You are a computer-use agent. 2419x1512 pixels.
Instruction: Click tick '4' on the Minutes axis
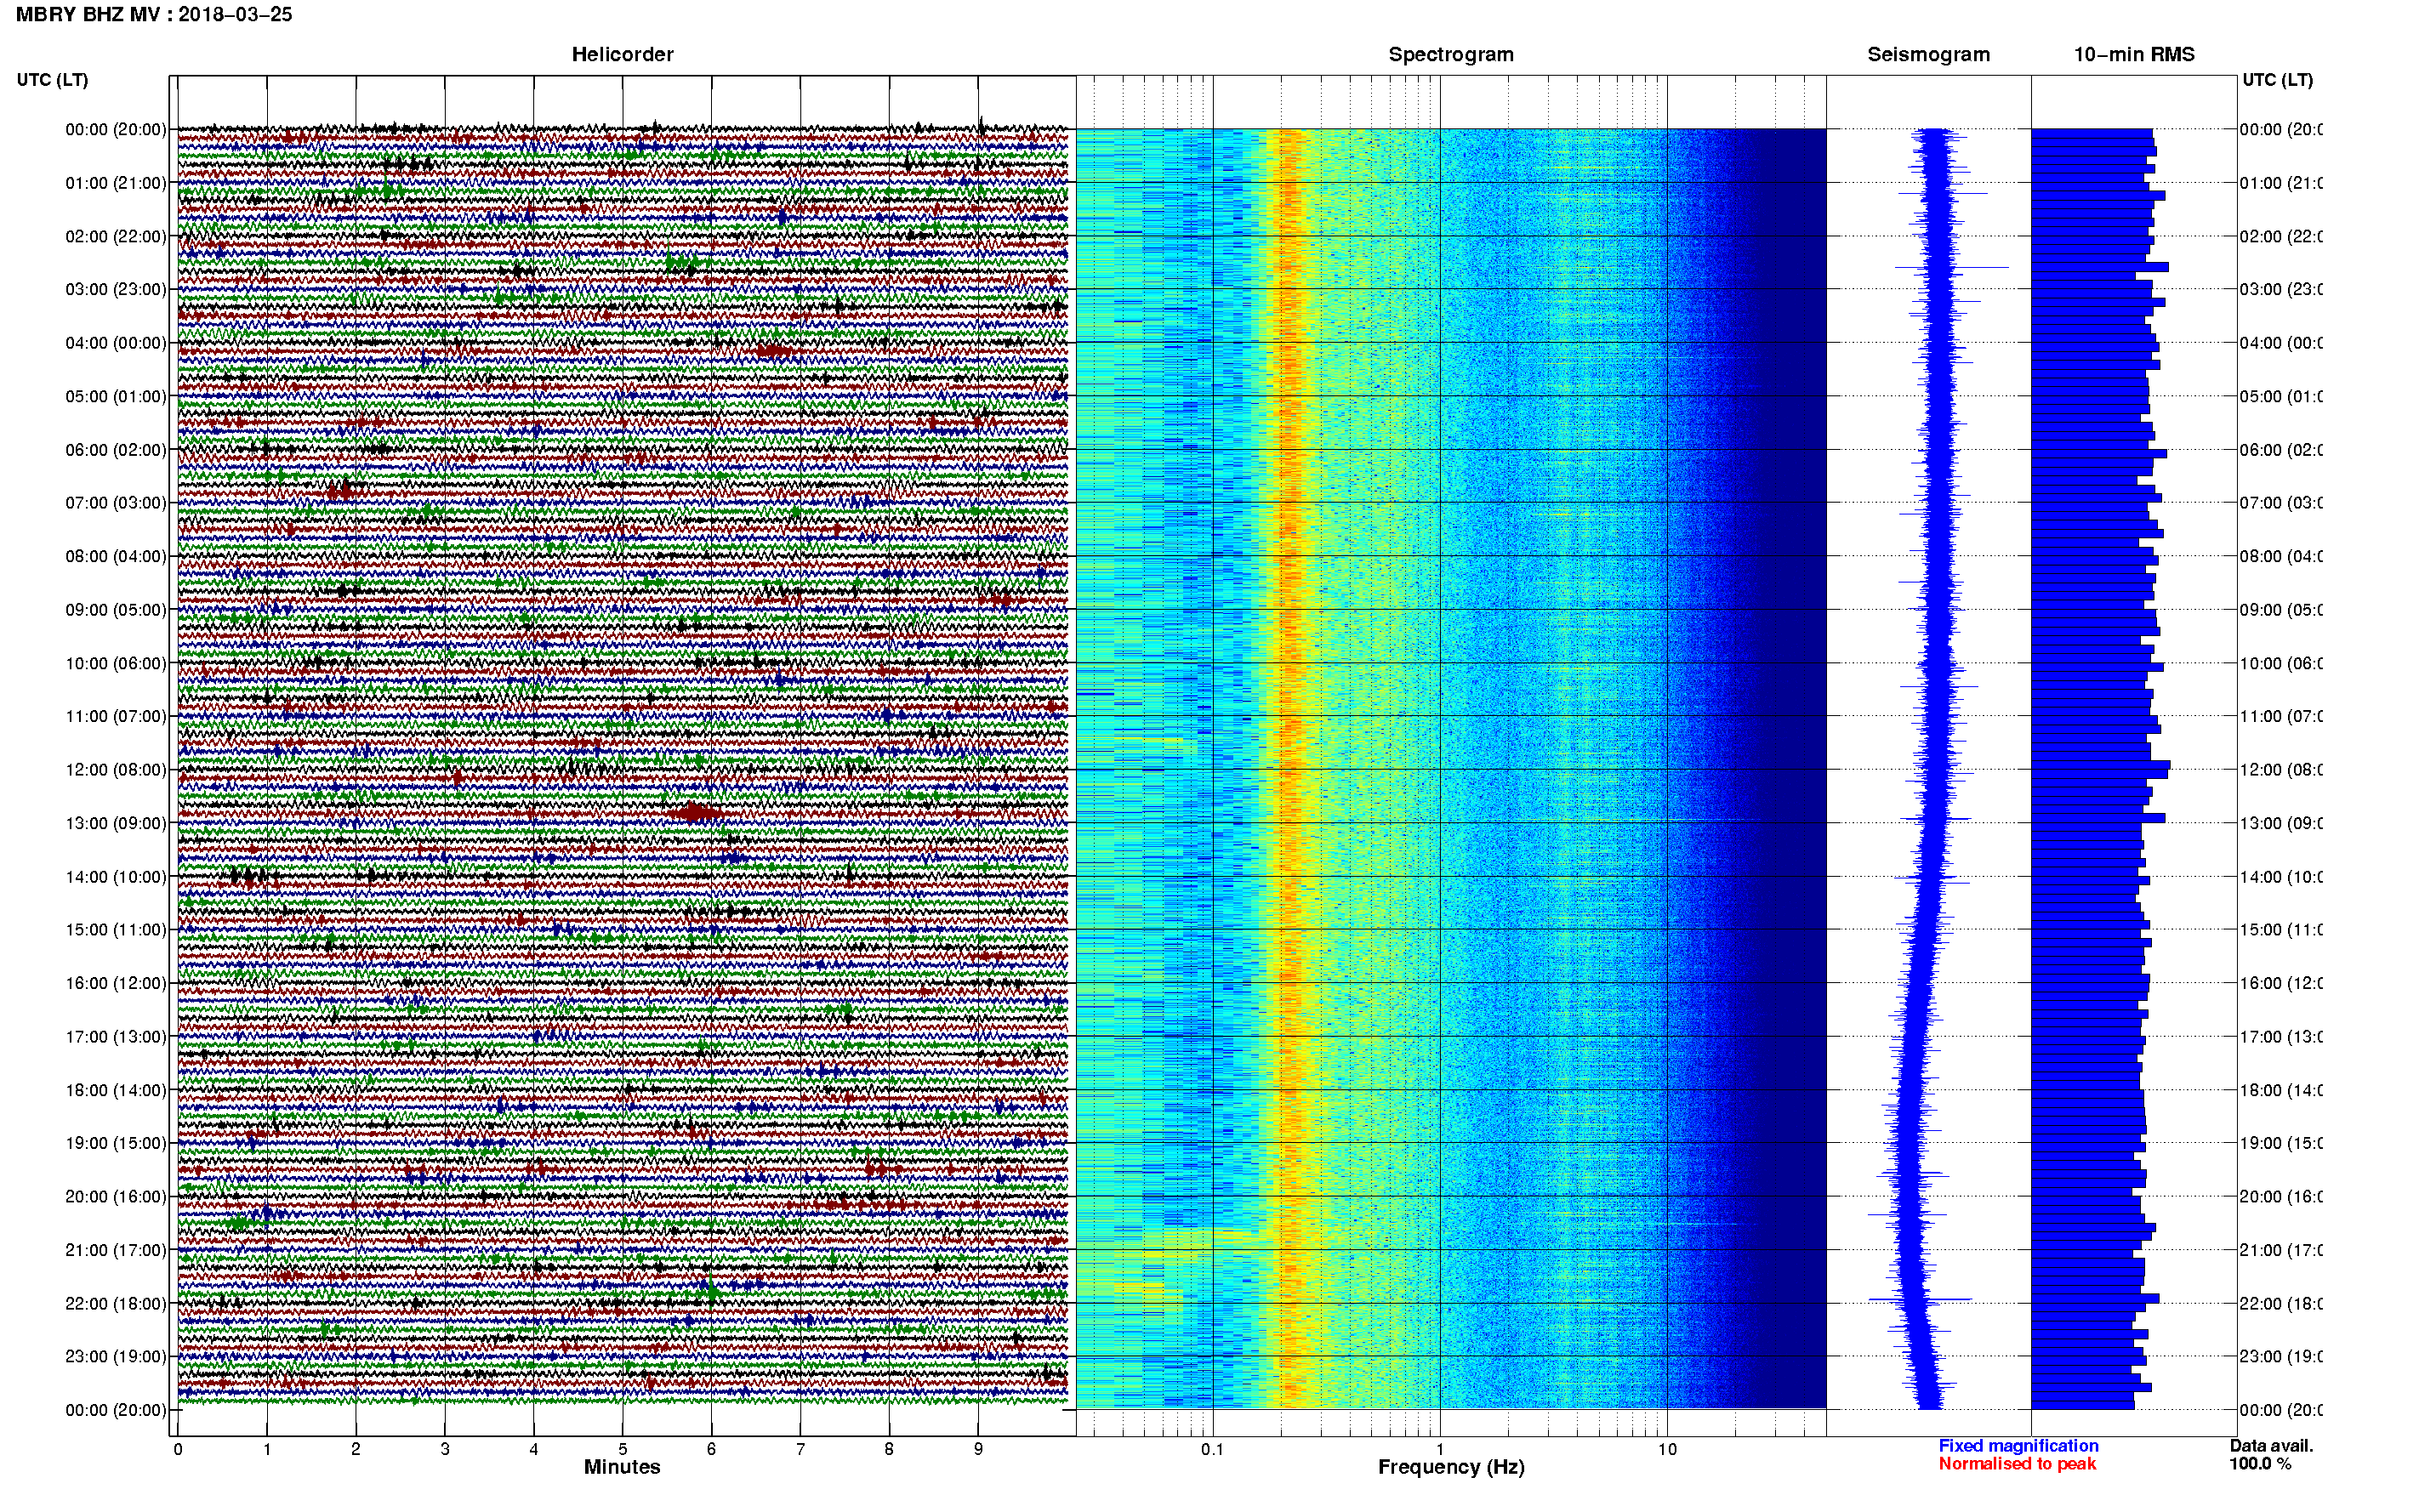(x=534, y=1449)
